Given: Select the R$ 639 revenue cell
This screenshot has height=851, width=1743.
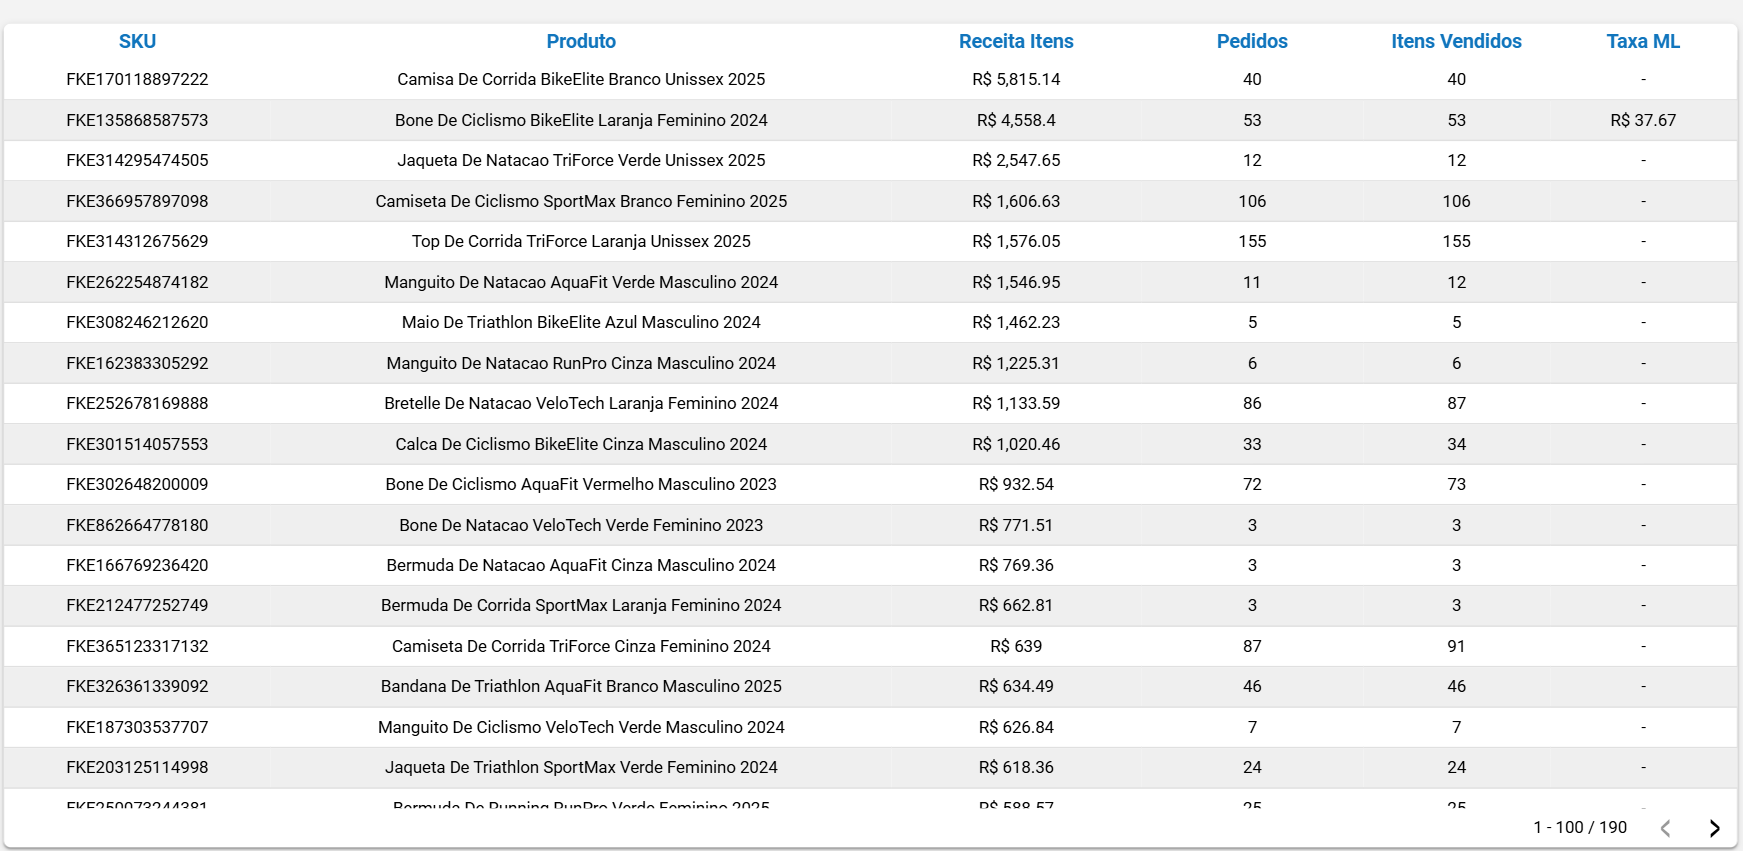Looking at the screenshot, I should pyautogui.click(x=1015, y=646).
